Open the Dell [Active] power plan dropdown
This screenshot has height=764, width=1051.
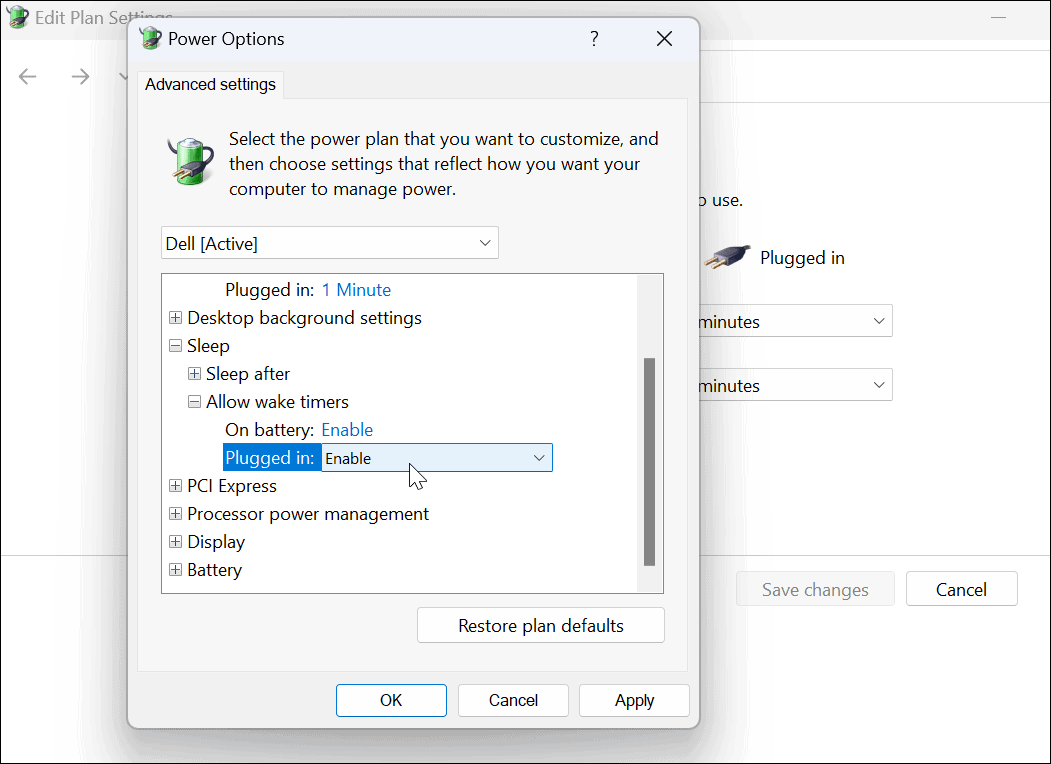330,243
